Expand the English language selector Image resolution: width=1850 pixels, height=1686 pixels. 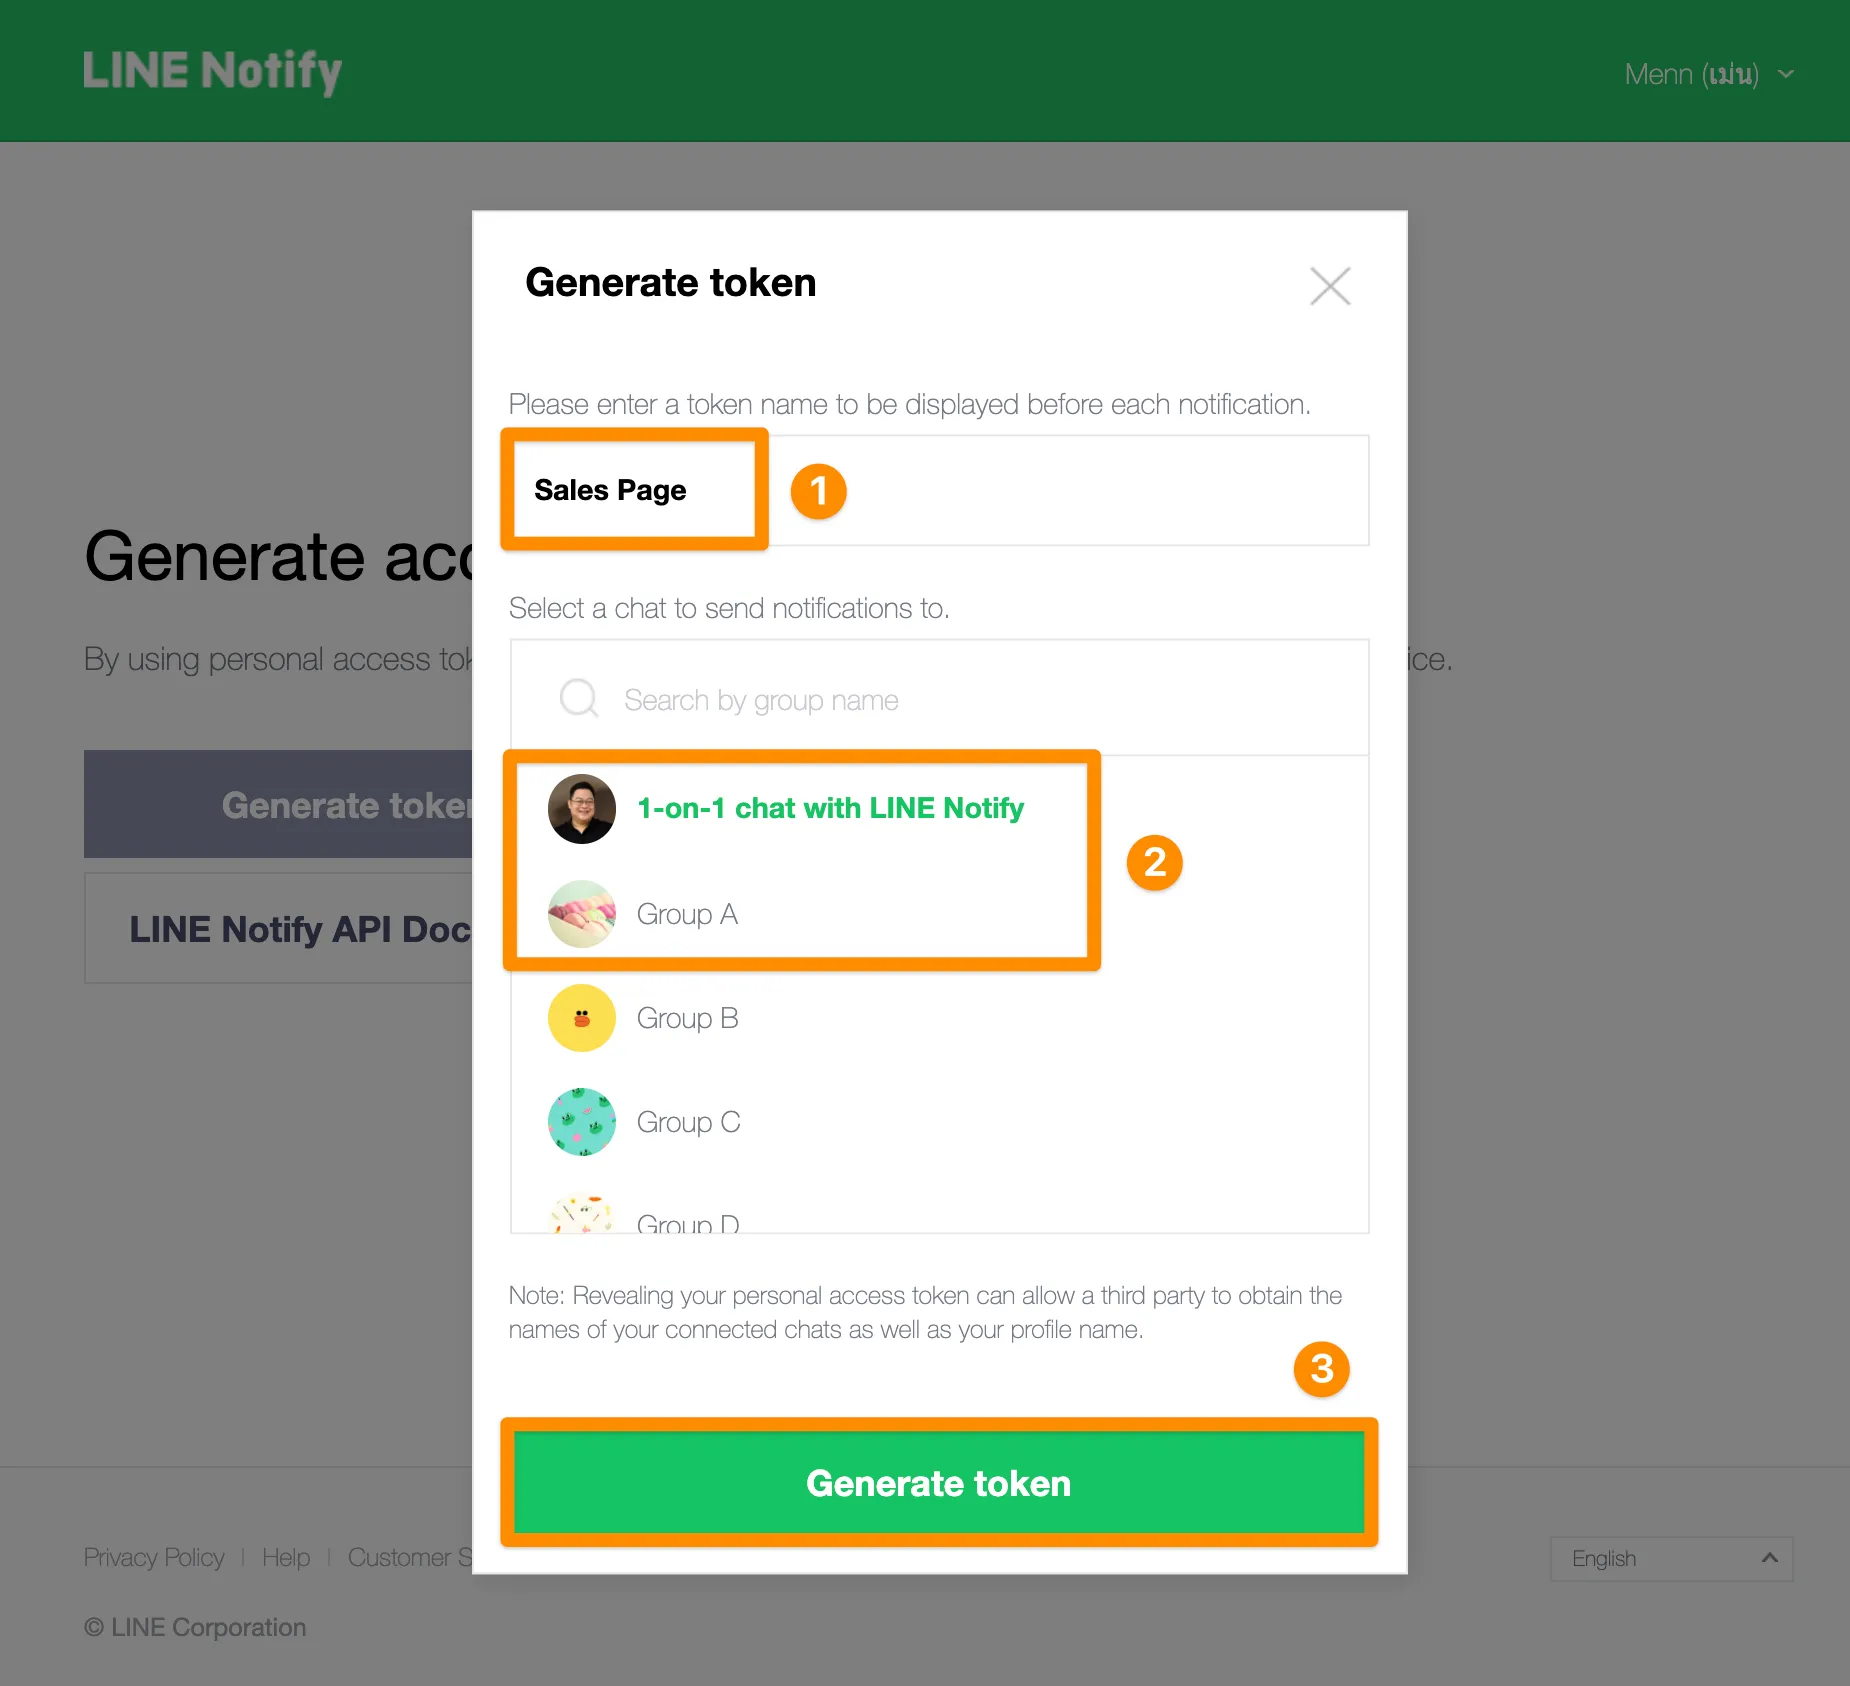pyautogui.click(x=1671, y=1558)
